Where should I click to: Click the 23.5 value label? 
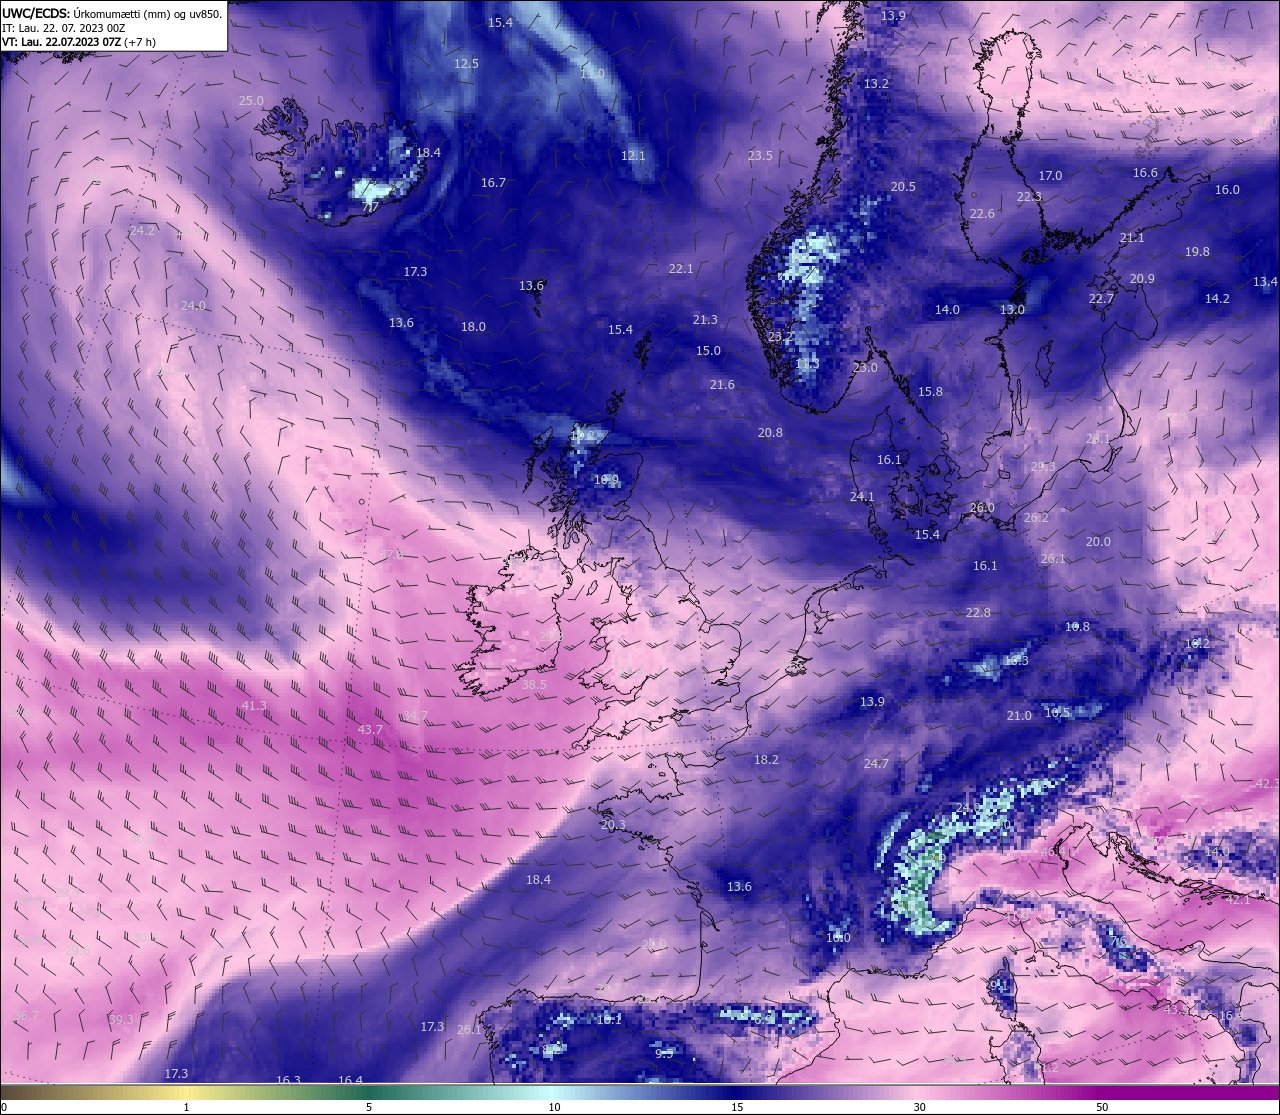click(x=760, y=156)
